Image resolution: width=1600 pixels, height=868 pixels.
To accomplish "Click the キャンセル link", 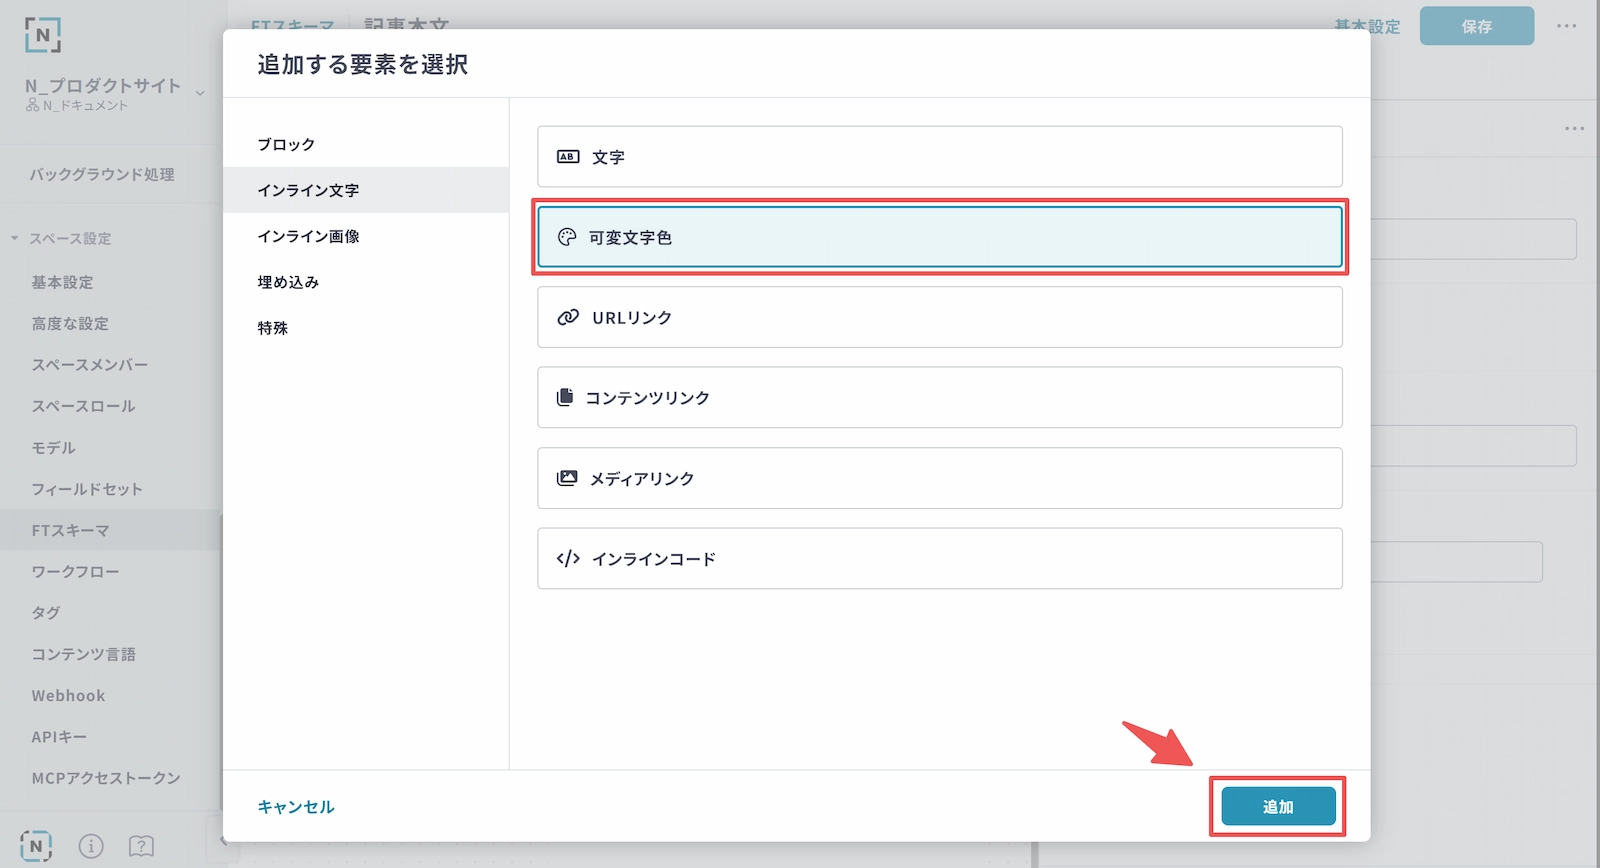I will pyautogui.click(x=296, y=807).
